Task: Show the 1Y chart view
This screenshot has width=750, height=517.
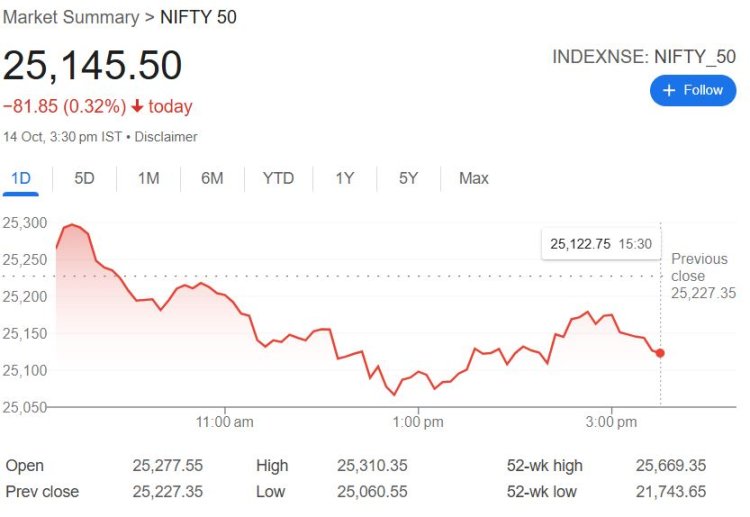Action: 344,178
